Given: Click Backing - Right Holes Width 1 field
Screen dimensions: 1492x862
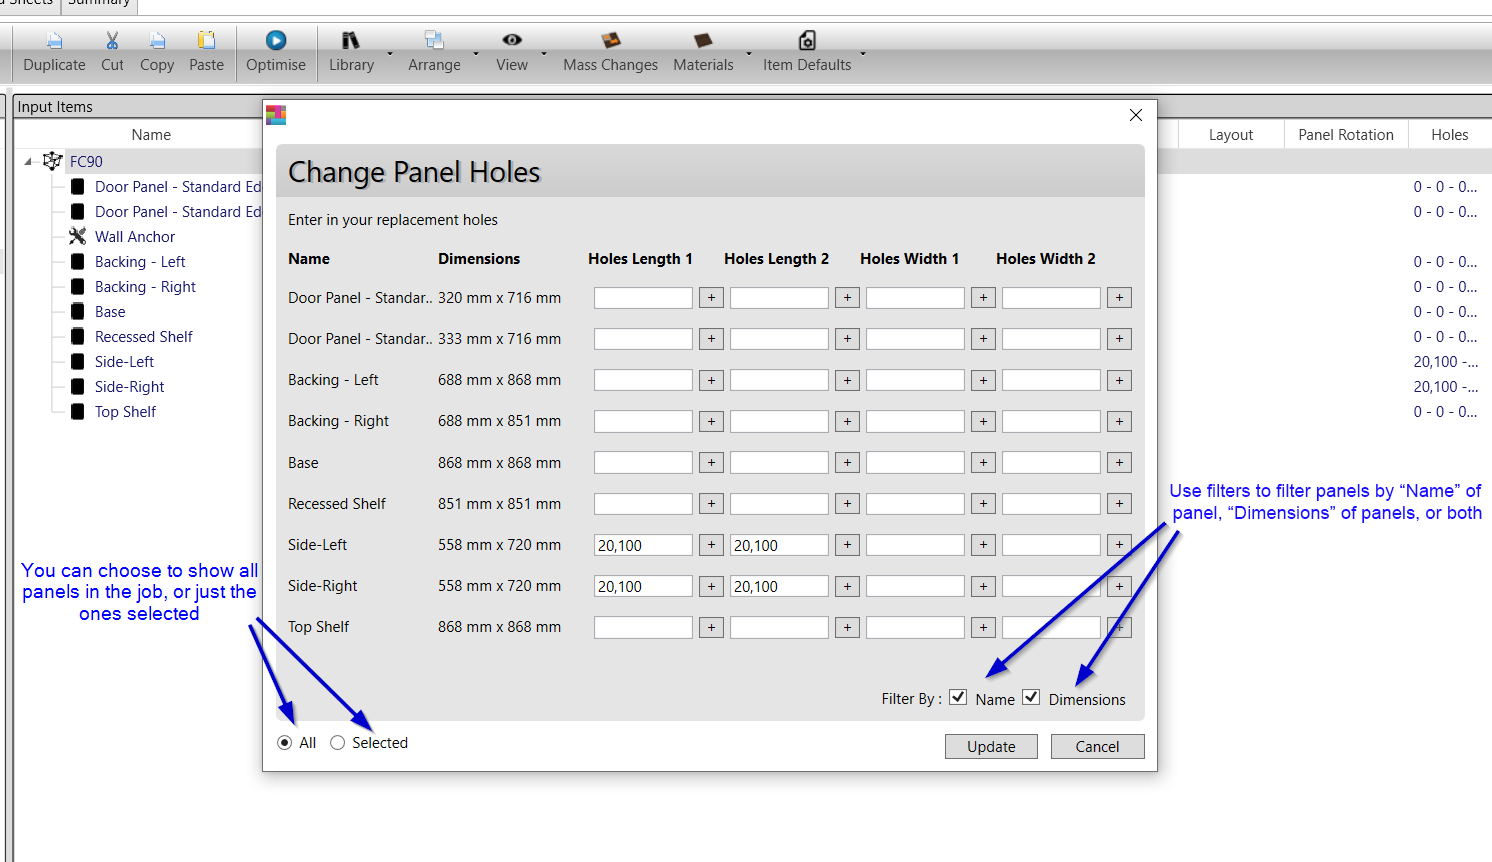Looking at the screenshot, I should (915, 421).
